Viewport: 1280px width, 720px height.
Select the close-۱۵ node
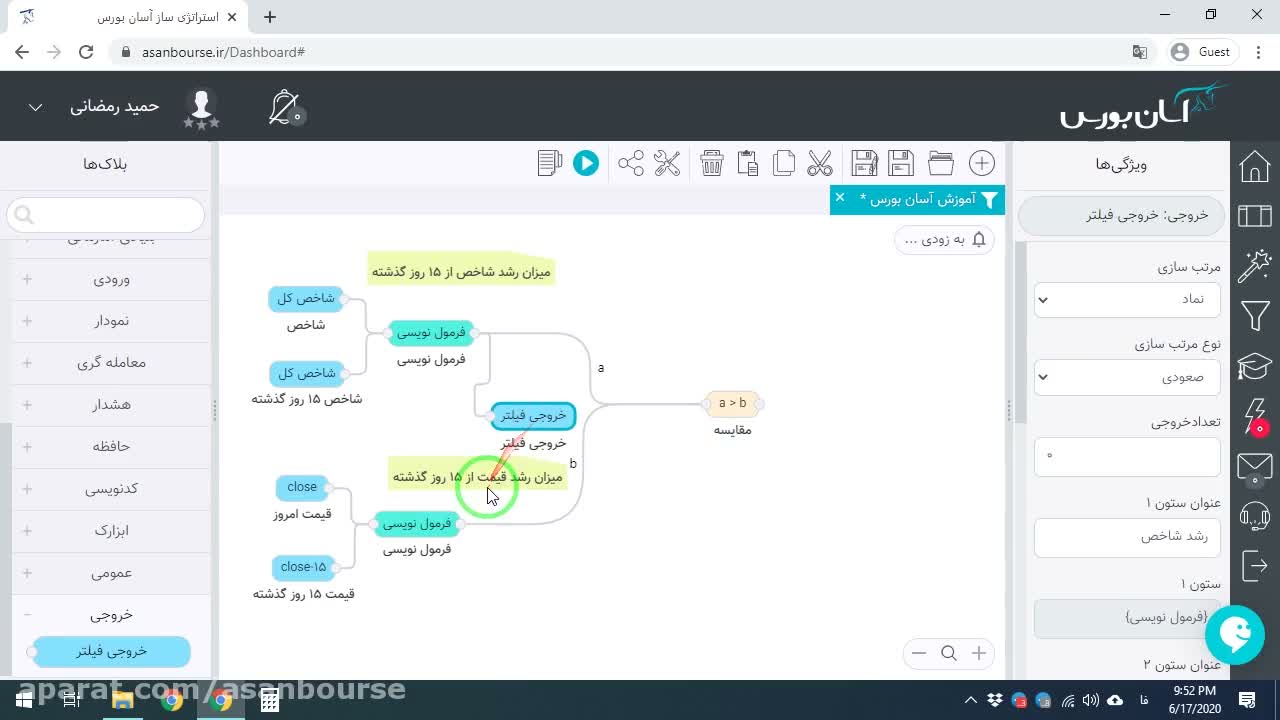(303, 568)
